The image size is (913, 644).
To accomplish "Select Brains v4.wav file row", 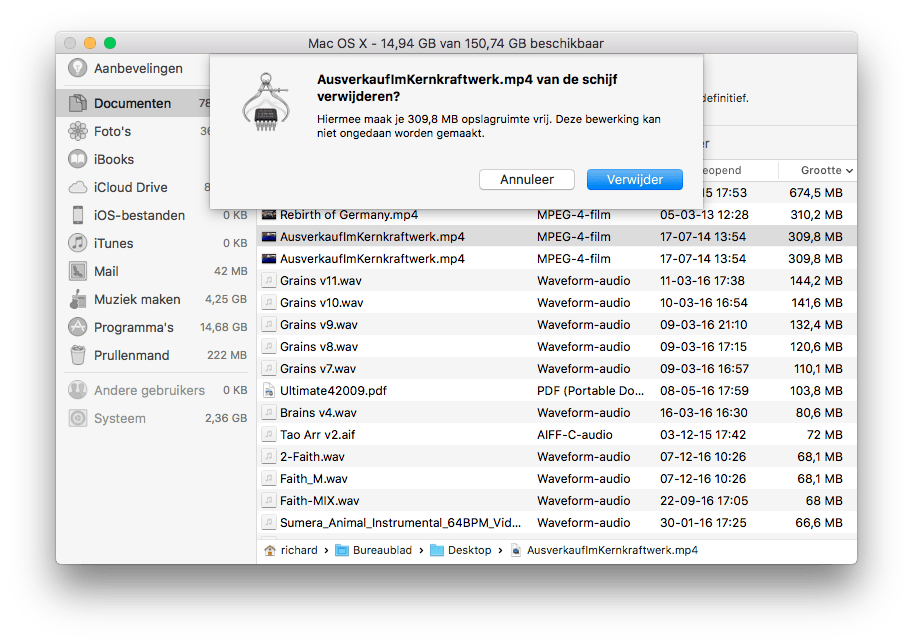I will pyautogui.click(x=557, y=412).
